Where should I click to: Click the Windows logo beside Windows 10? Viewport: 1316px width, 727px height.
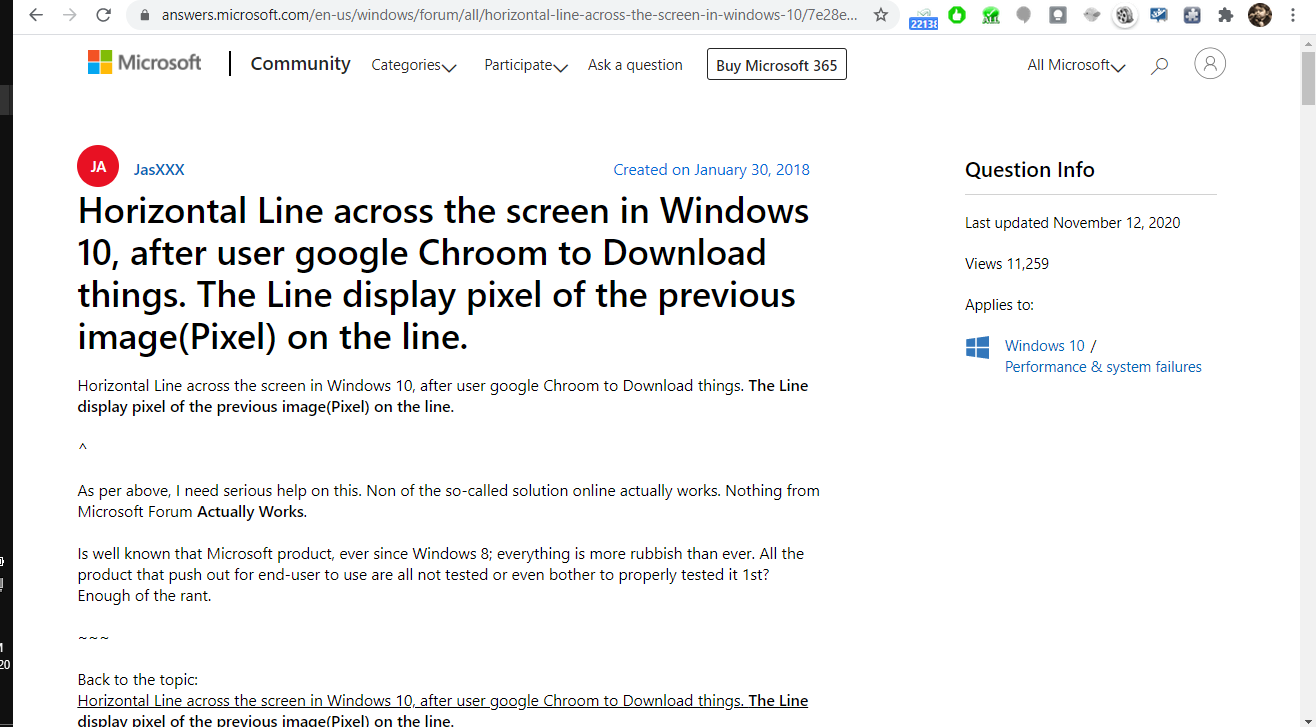pyautogui.click(x=977, y=347)
